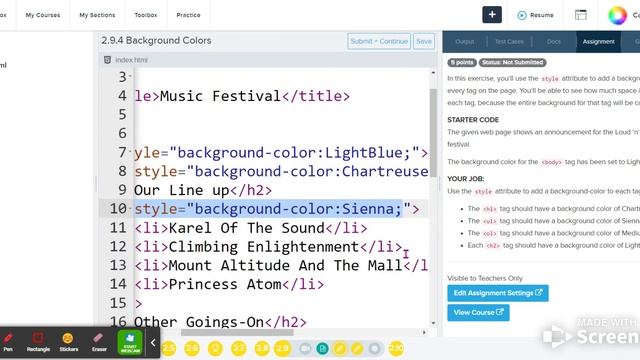Screen dimensions: 640x360
Task: Switch to the Test Cases tab
Action: click(509, 42)
